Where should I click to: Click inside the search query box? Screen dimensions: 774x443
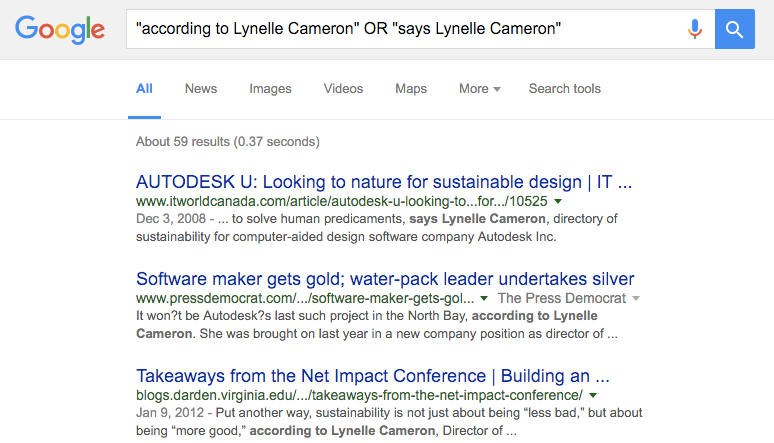(x=405, y=29)
